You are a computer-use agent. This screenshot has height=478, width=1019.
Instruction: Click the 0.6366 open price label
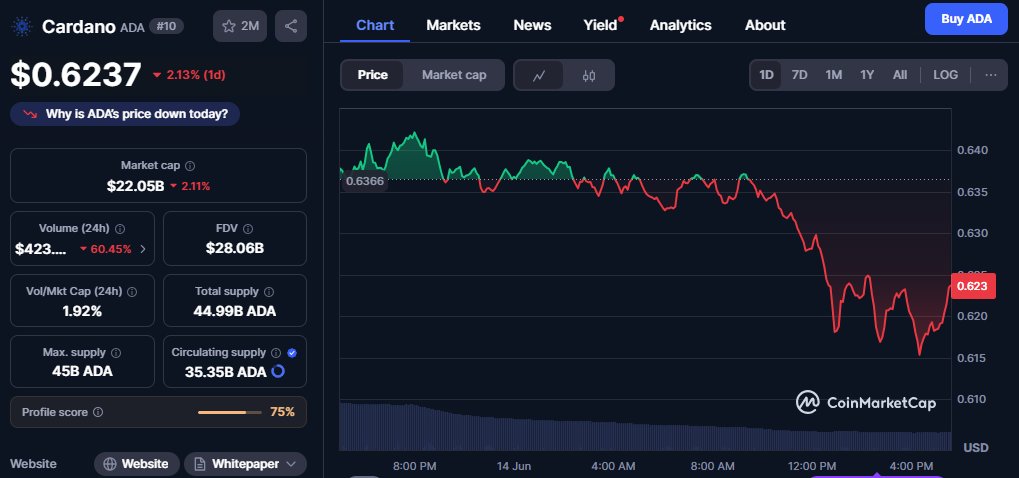364,181
